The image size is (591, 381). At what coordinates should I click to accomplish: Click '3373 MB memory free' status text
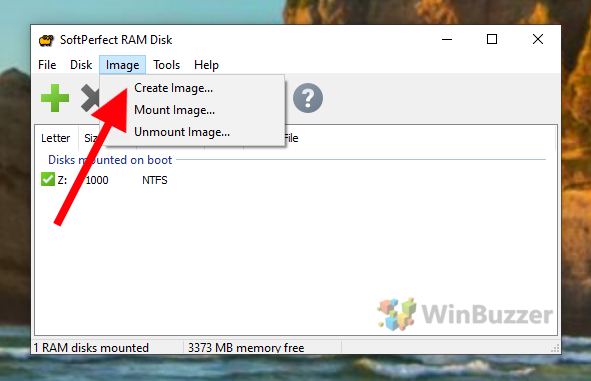pos(246,347)
